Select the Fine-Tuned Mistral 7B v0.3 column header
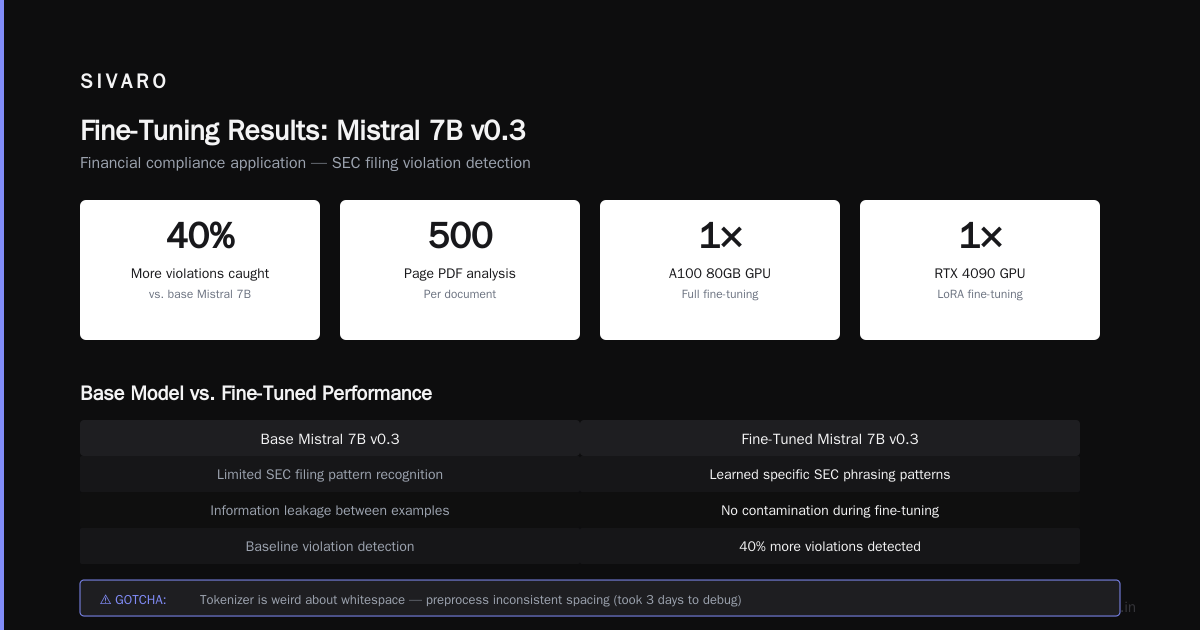 (830, 438)
